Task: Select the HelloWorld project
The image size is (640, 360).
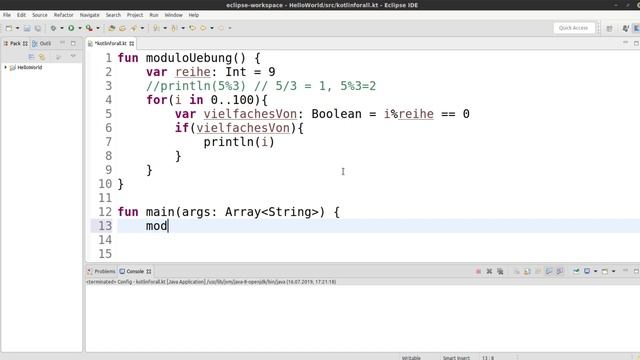Action: coord(29,67)
